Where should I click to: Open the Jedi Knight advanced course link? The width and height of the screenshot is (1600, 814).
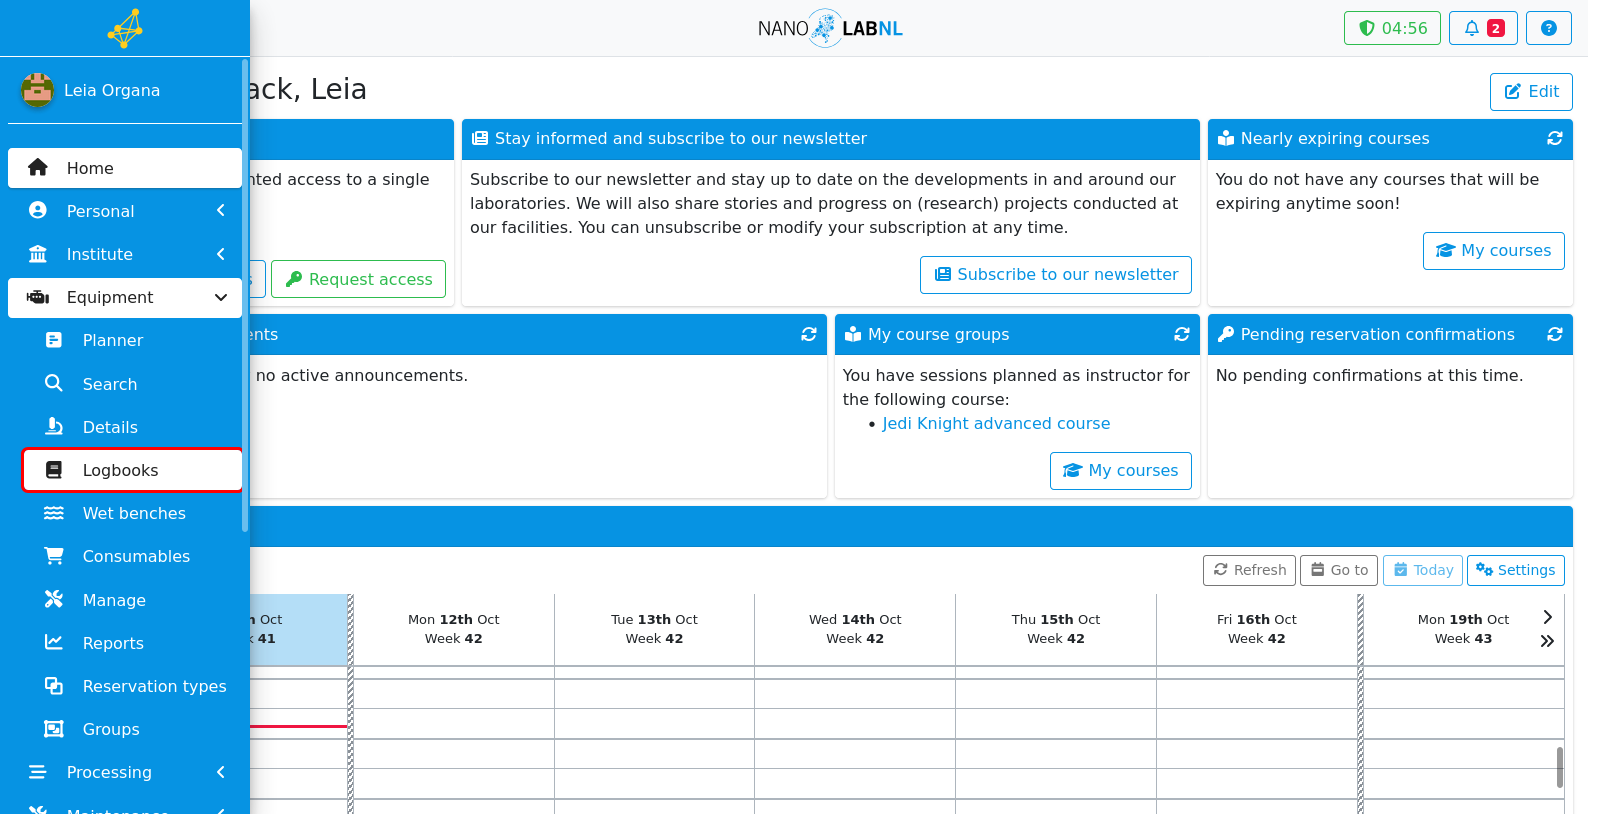(x=996, y=423)
